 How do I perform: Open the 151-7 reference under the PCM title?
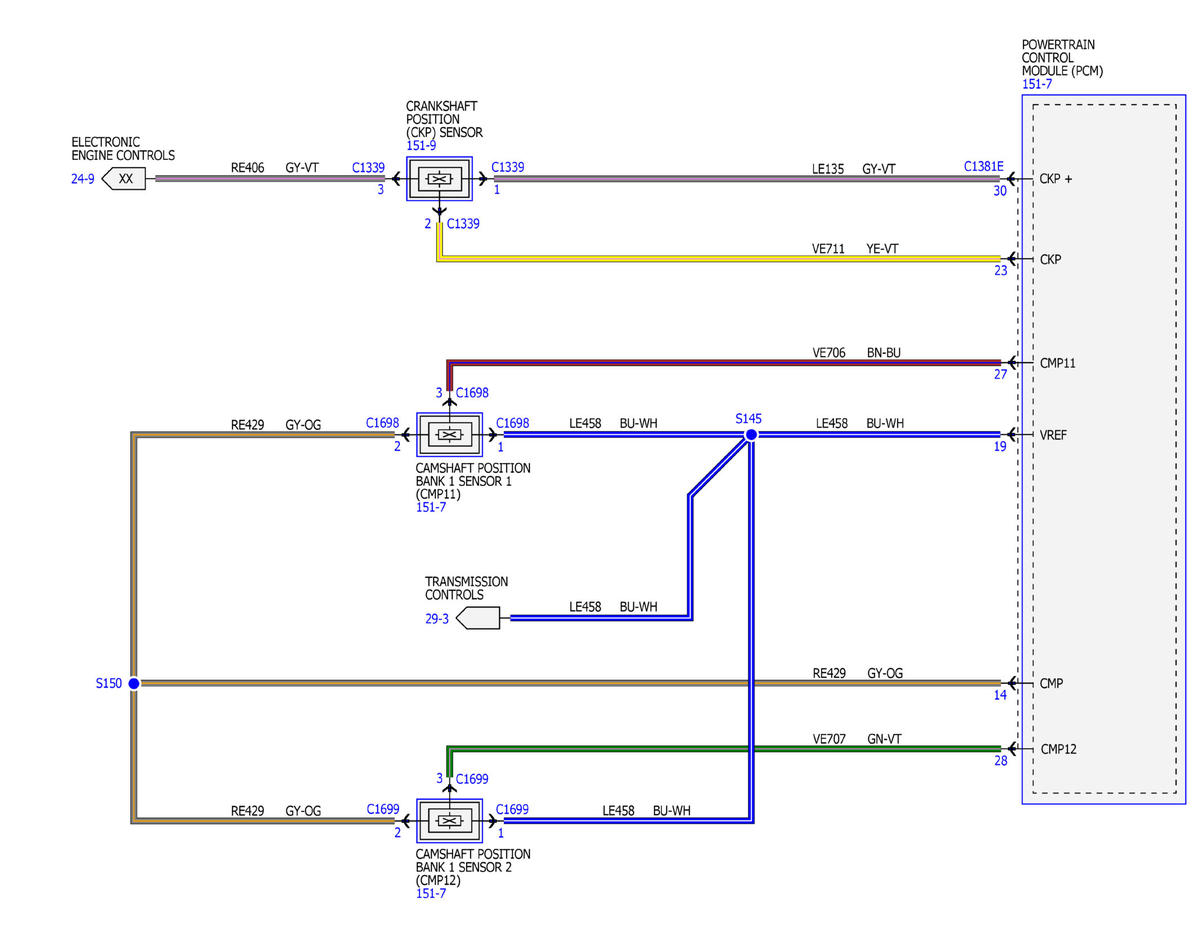[x=1036, y=85]
